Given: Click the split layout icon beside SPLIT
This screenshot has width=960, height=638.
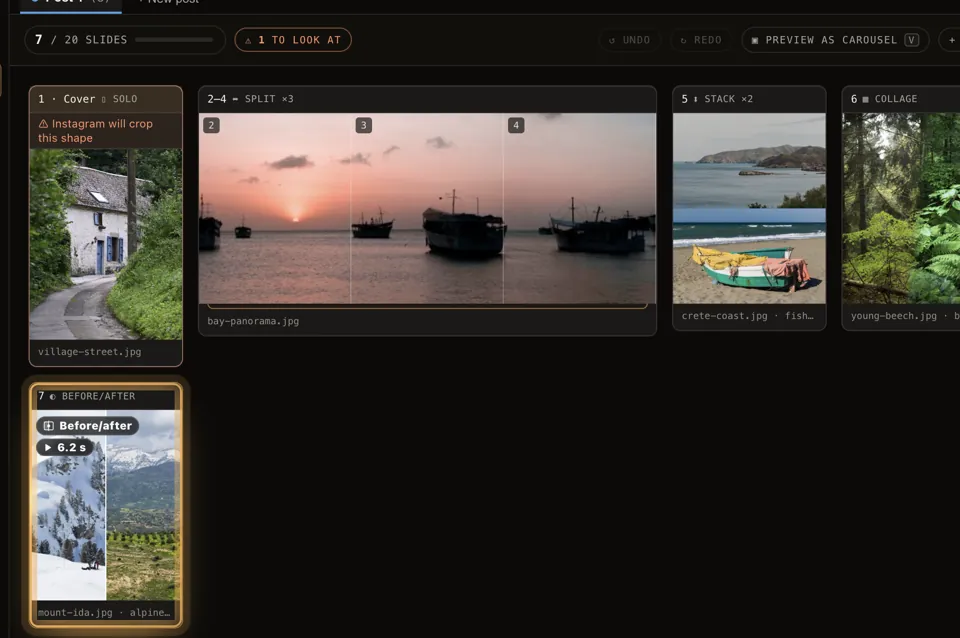Looking at the screenshot, I should click(x=235, y=99).
